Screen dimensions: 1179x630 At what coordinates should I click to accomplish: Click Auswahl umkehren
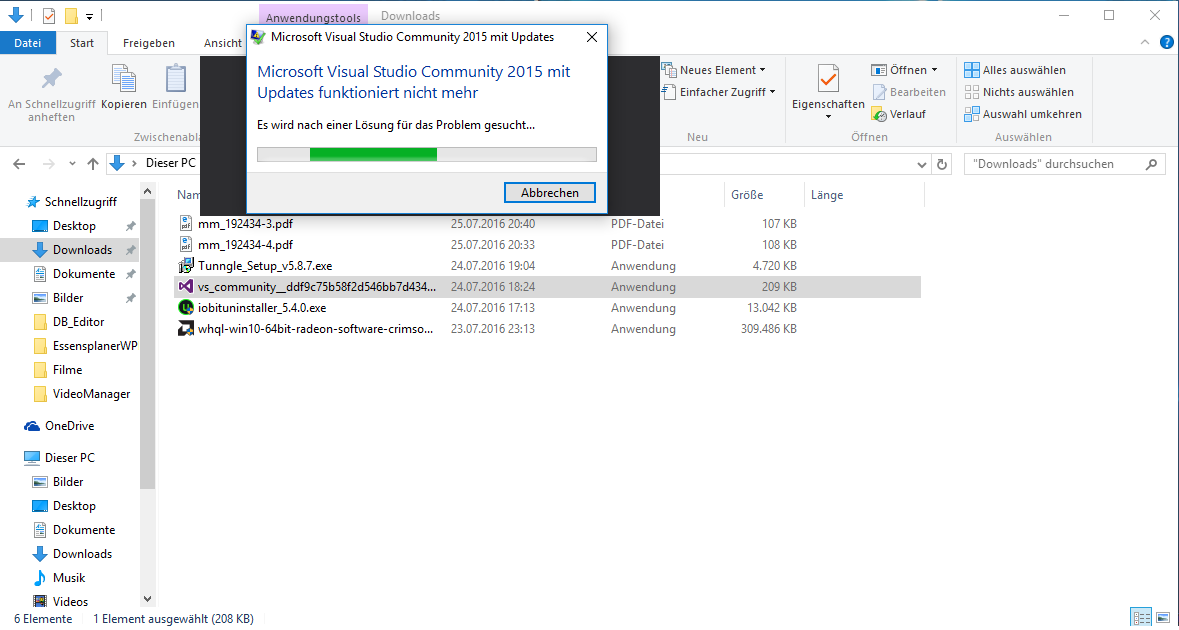1023,114
